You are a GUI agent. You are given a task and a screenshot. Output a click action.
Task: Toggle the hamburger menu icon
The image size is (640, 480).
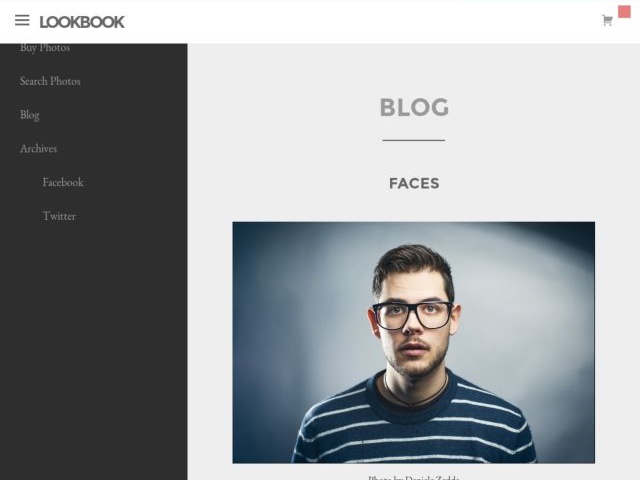[22, 20]
